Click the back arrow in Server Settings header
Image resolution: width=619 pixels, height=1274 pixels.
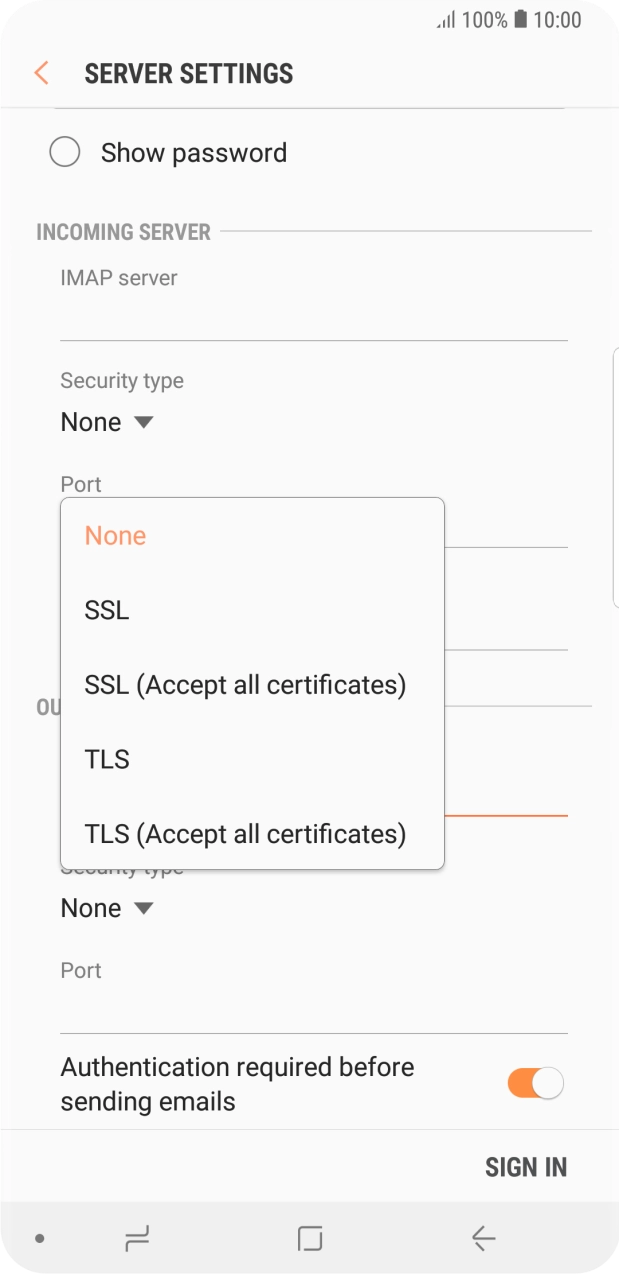coord(39,73)
